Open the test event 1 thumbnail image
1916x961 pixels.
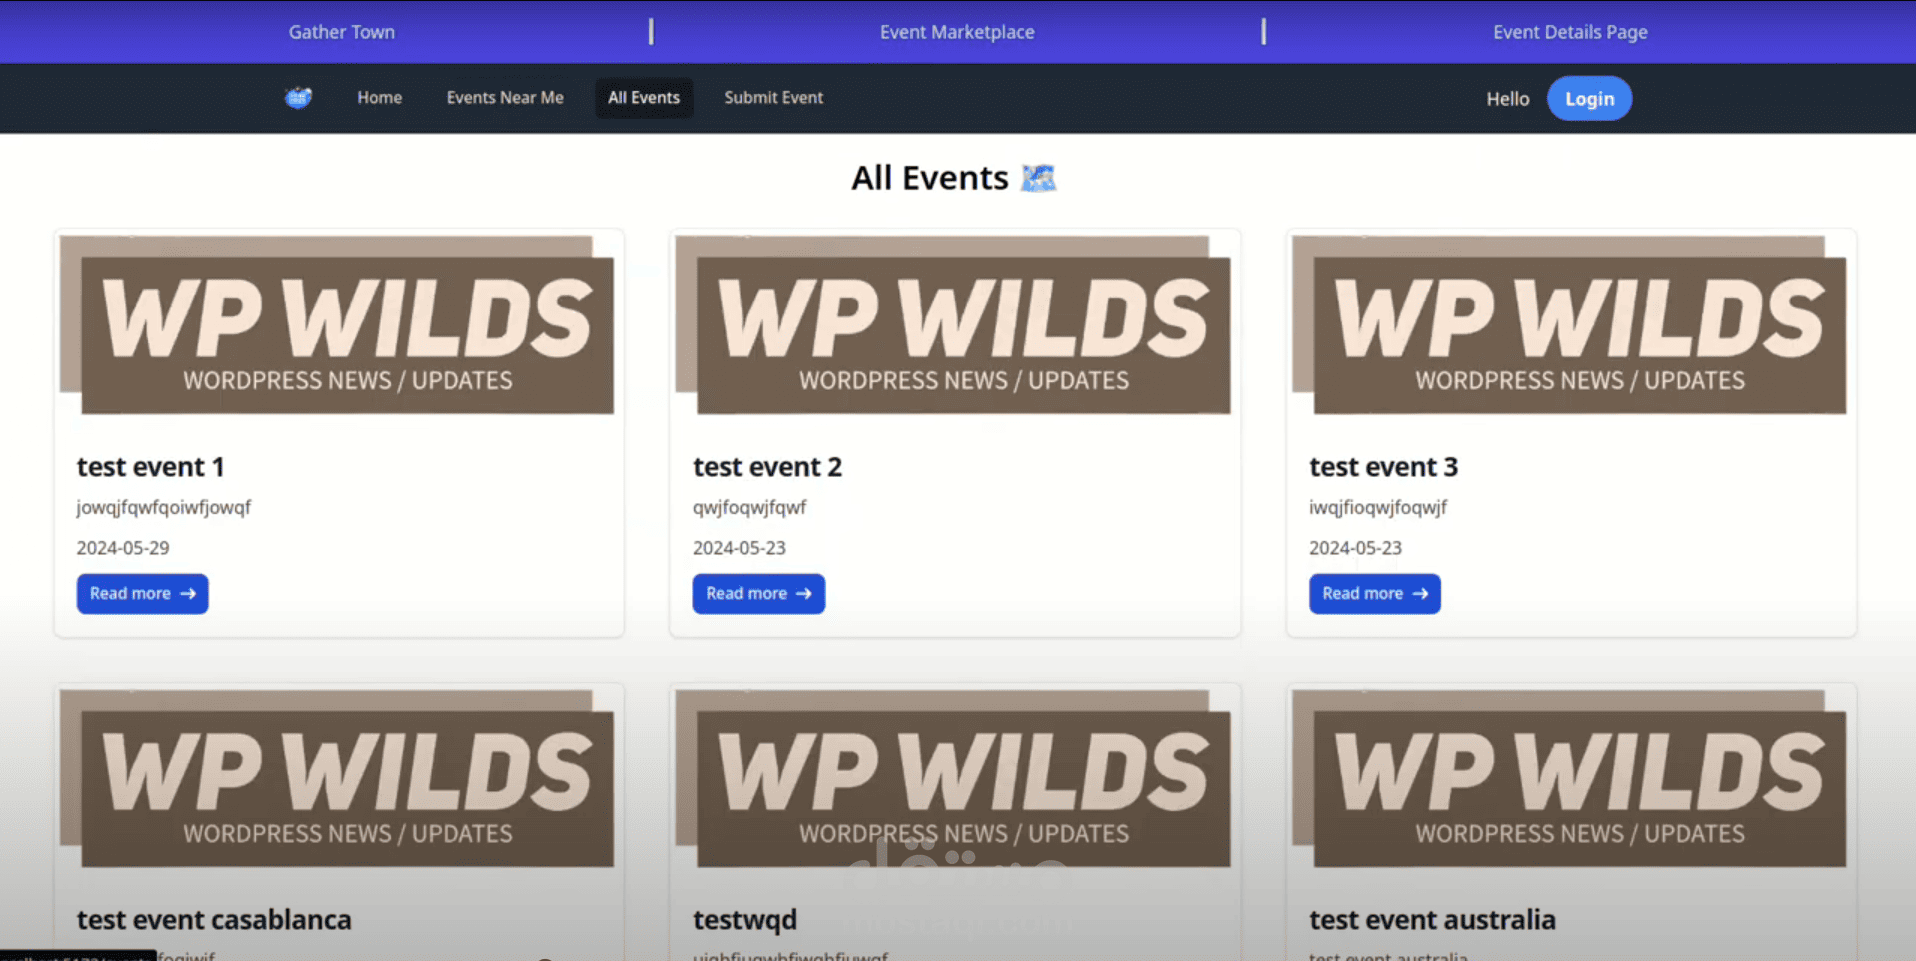(337, 325)
